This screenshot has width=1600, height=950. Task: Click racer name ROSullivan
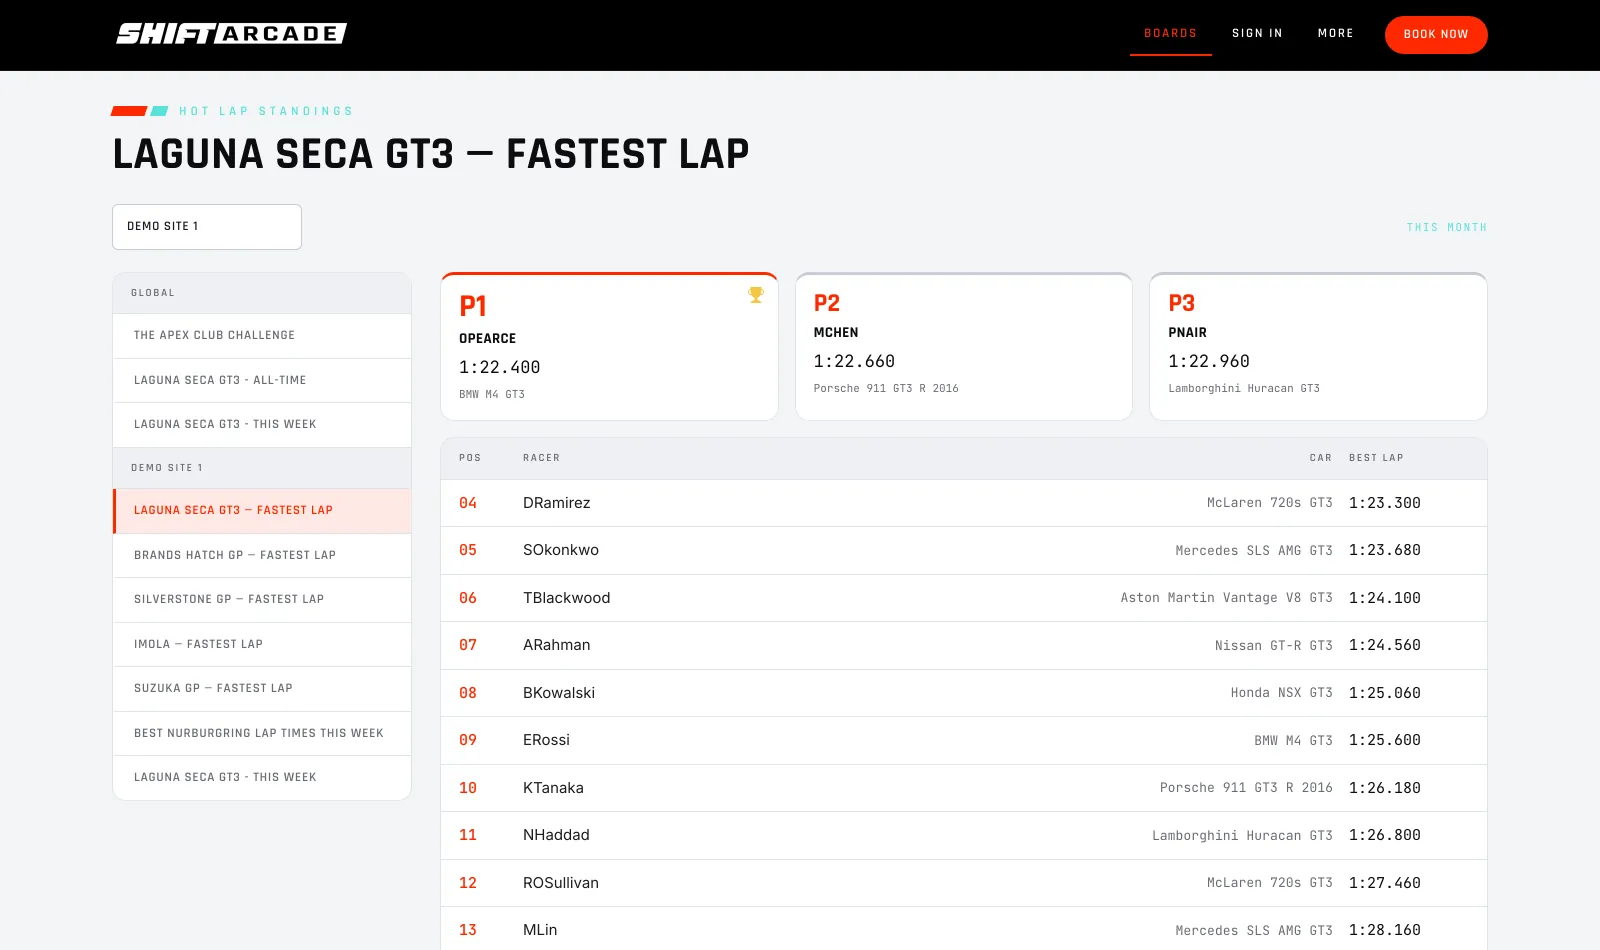pos(561,883)
